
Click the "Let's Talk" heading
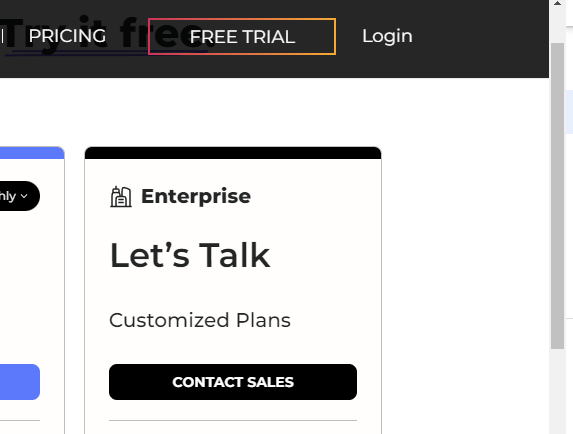[190, 255]
